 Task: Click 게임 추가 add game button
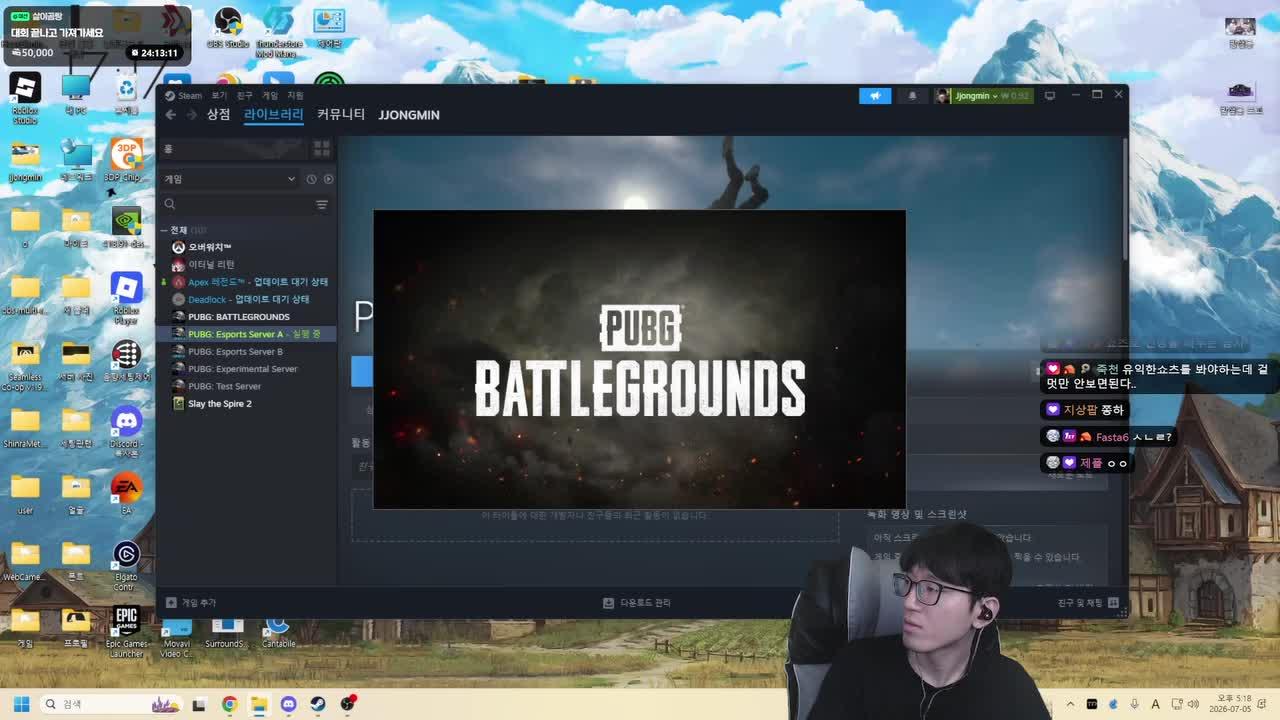(x=191, y=603)
